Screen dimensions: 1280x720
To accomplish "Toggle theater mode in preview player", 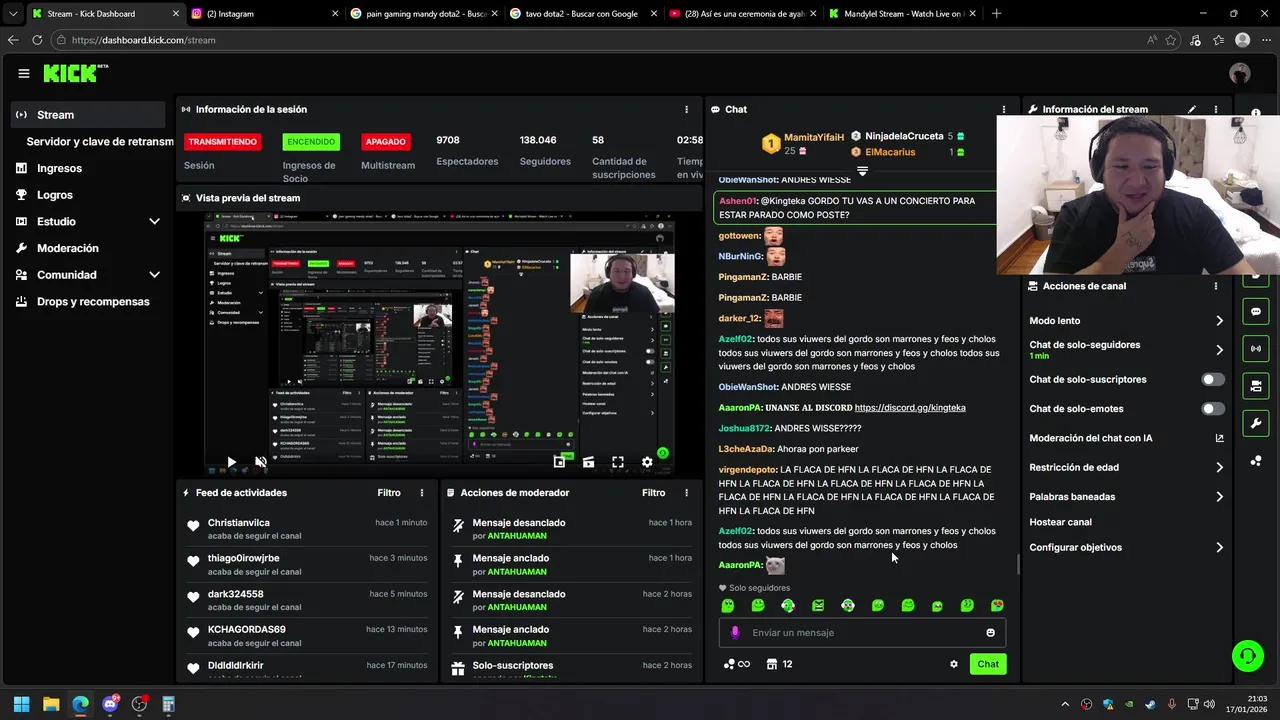I will (x=588, y=462).
